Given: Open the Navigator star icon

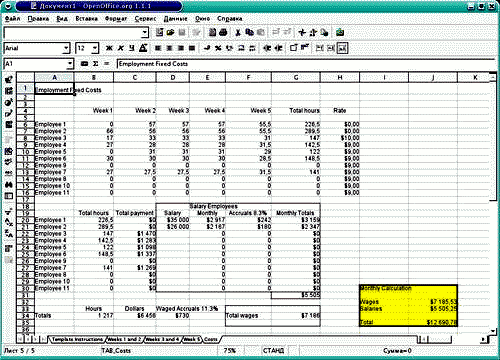Looking at the screenshot, I should point(302,32).
